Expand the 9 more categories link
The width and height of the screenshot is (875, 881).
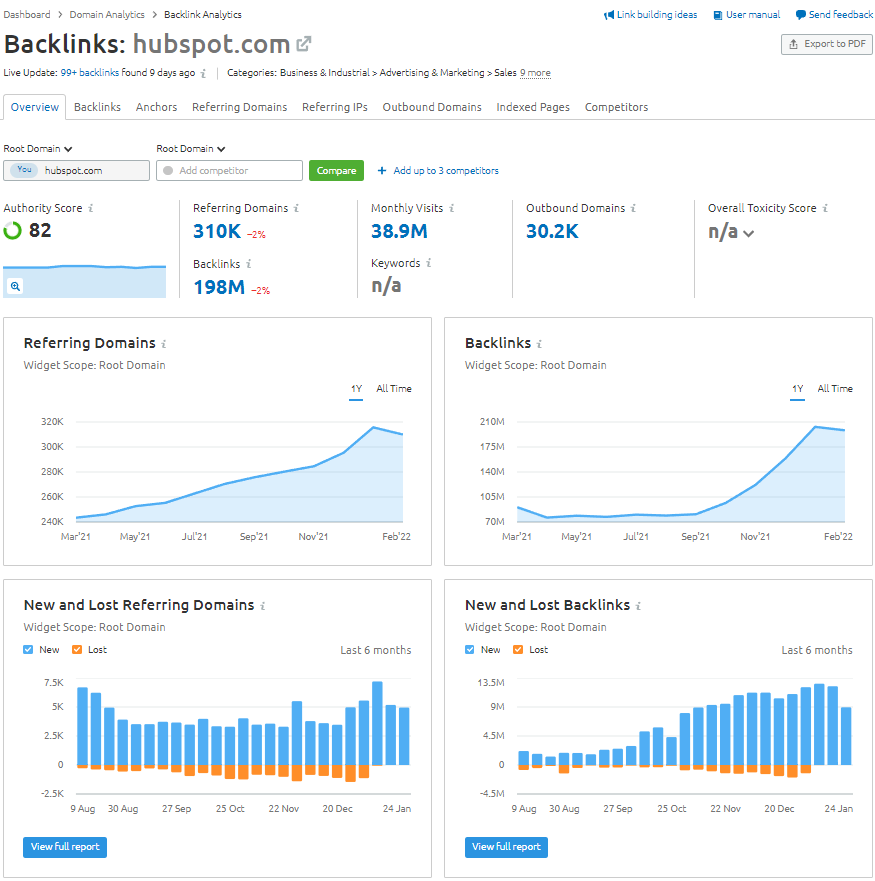[535, 73]
